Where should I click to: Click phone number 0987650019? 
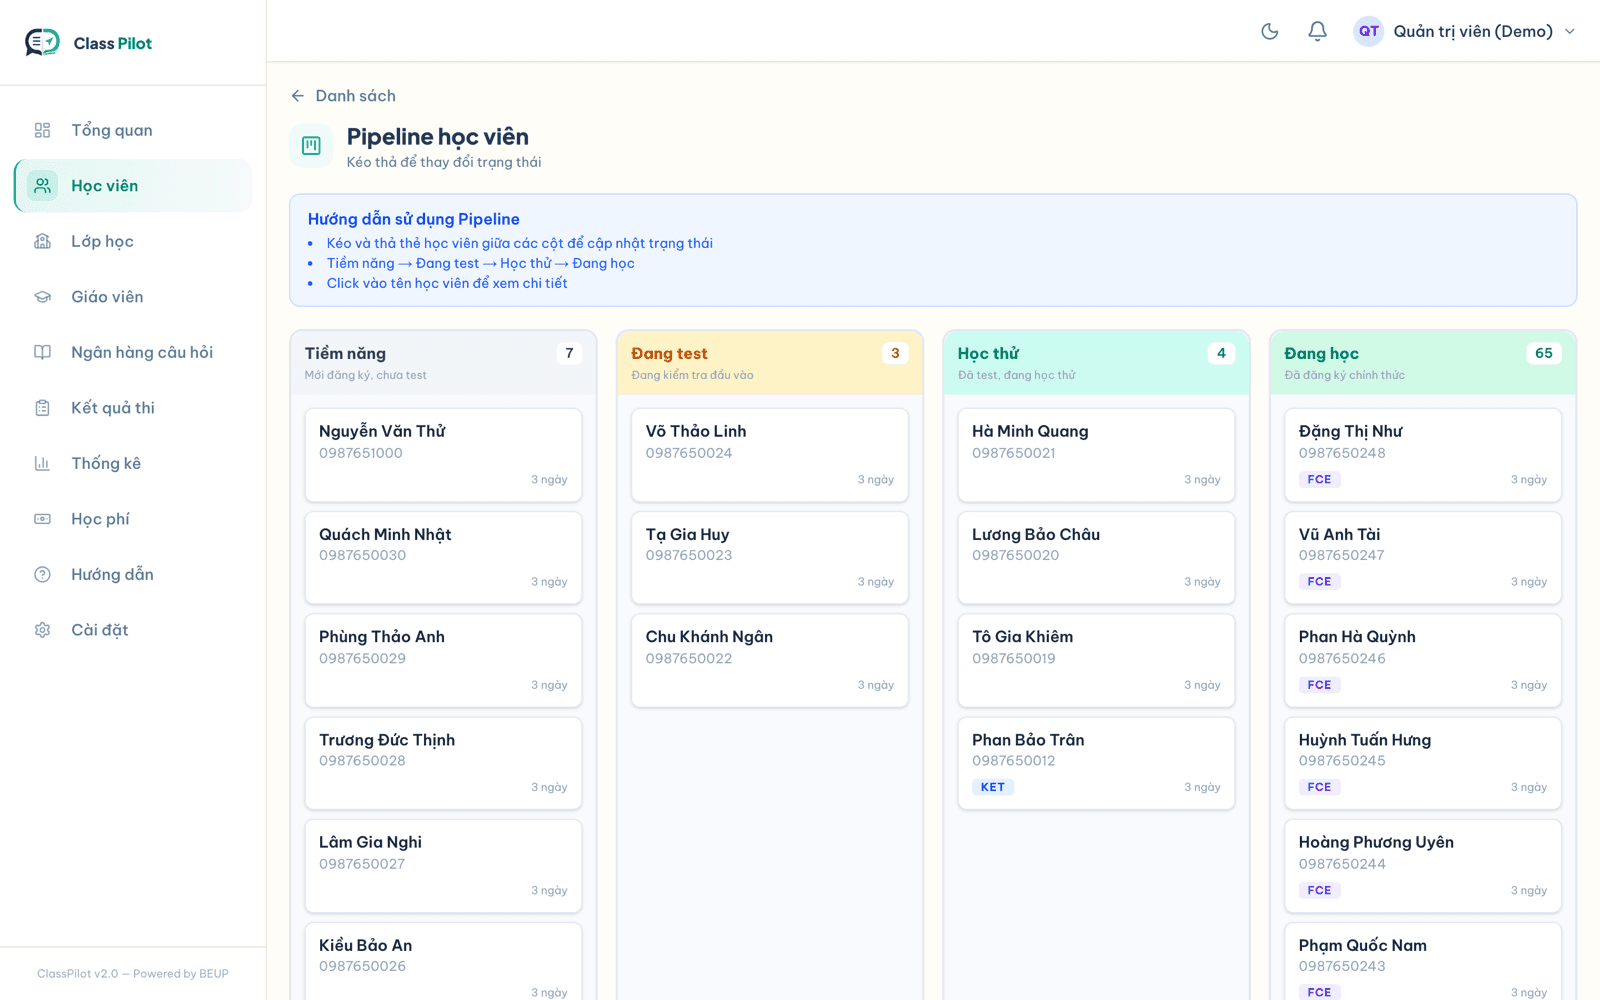[x=1013, y=658]
